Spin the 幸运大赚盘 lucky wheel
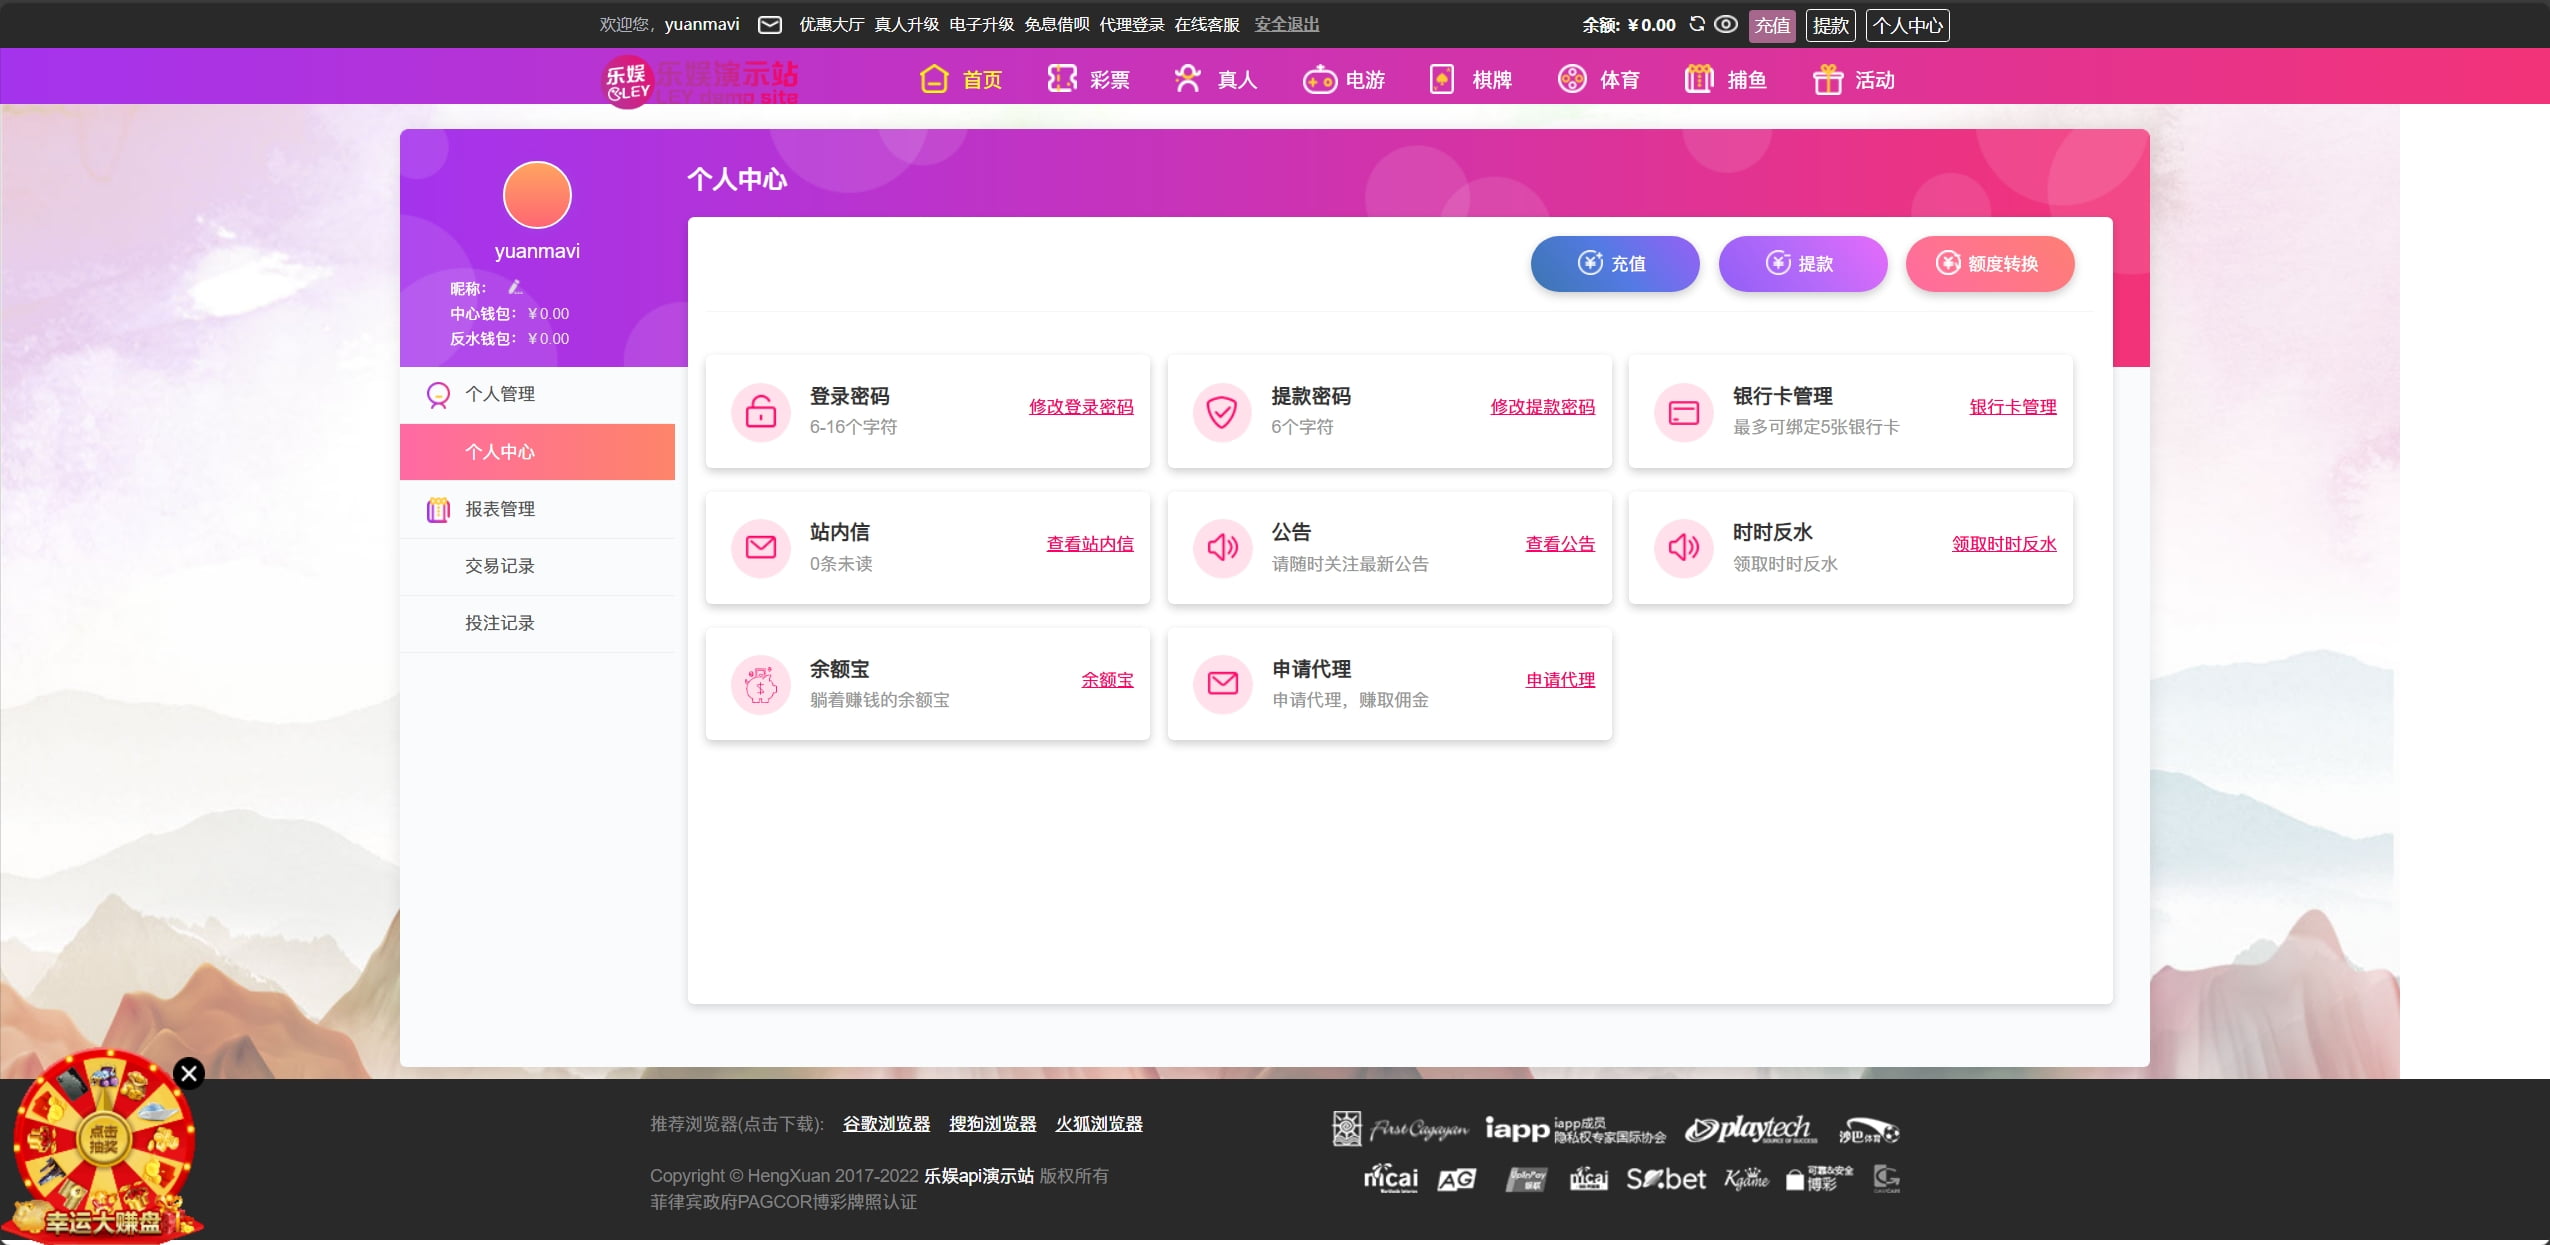This screenshot has height=1245, width=2550. click(103, 1139)
